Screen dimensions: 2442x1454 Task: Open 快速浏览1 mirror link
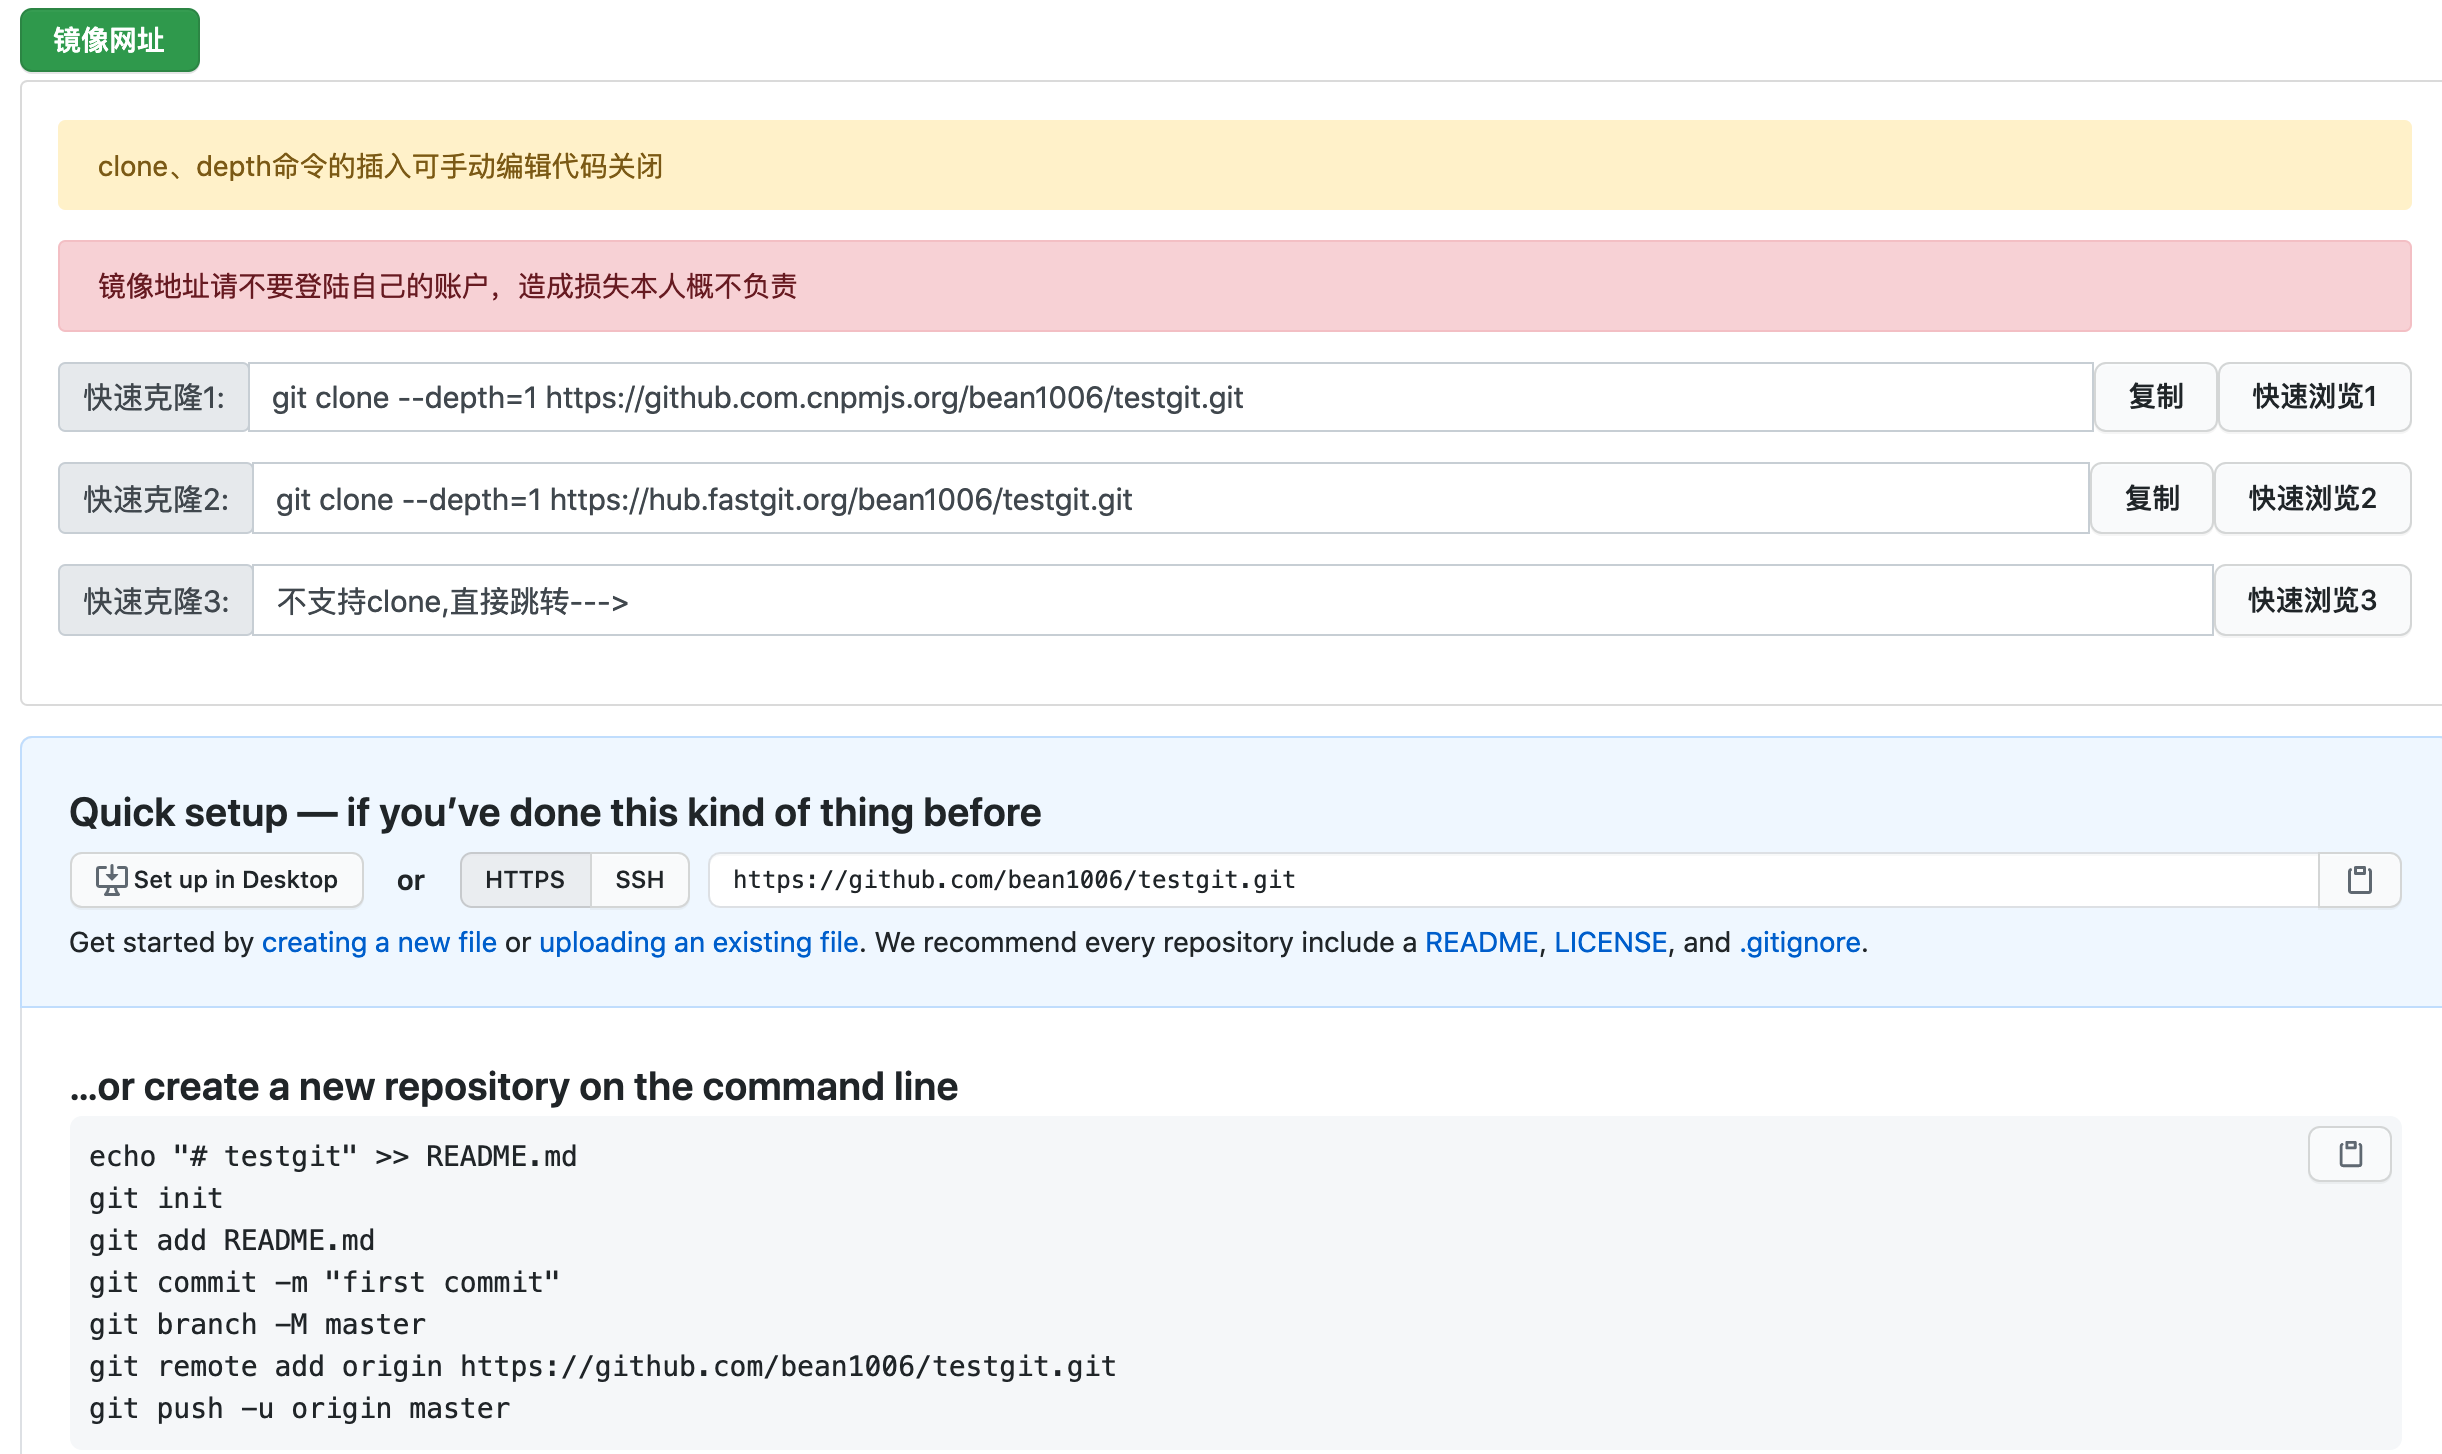[x=2313, y=397]
